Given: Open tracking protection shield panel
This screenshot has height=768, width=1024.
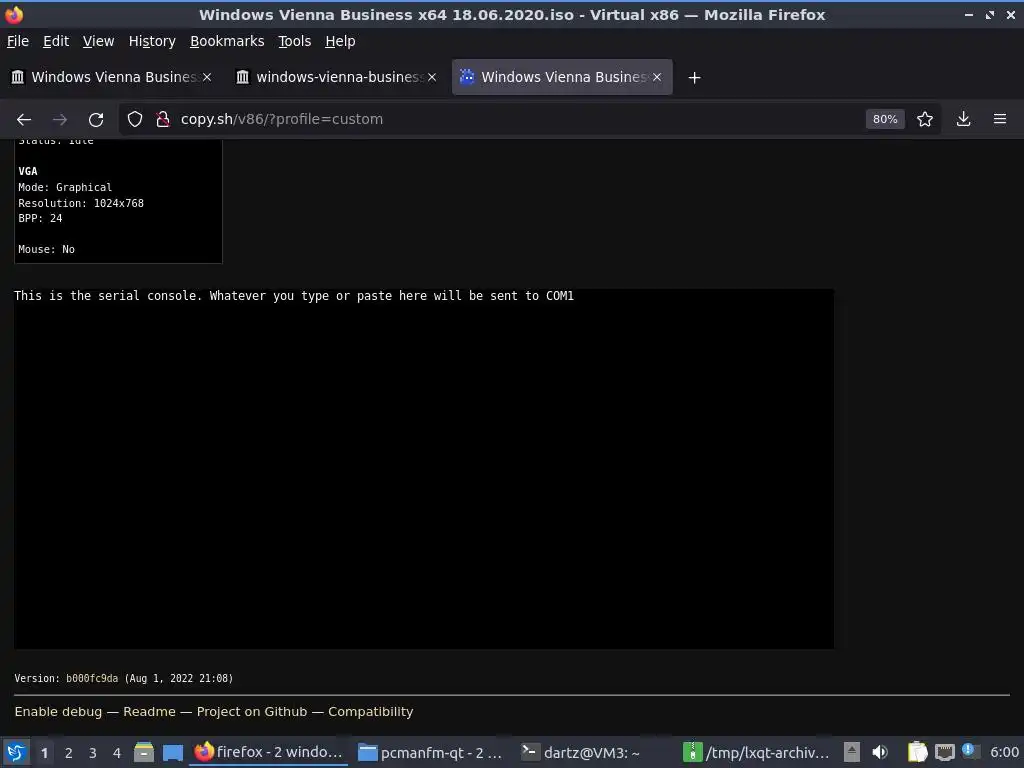Looking at the screenshot, I should pyautogui.click(x=135, y=119).
